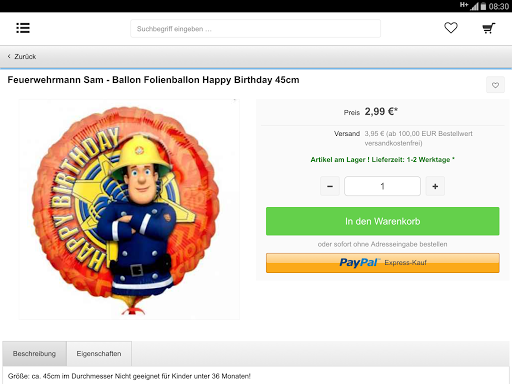
Task: Check the 08:30 clock in status bar
Action: pyautogui.click(x=499, y=6)
